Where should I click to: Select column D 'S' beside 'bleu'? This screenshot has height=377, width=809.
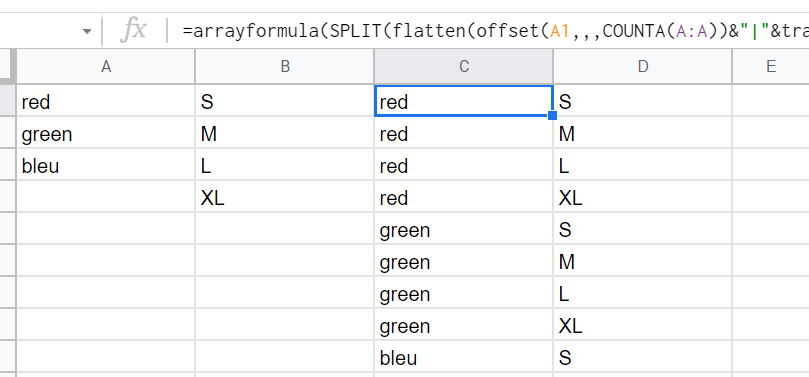click(x=642, y=357)
